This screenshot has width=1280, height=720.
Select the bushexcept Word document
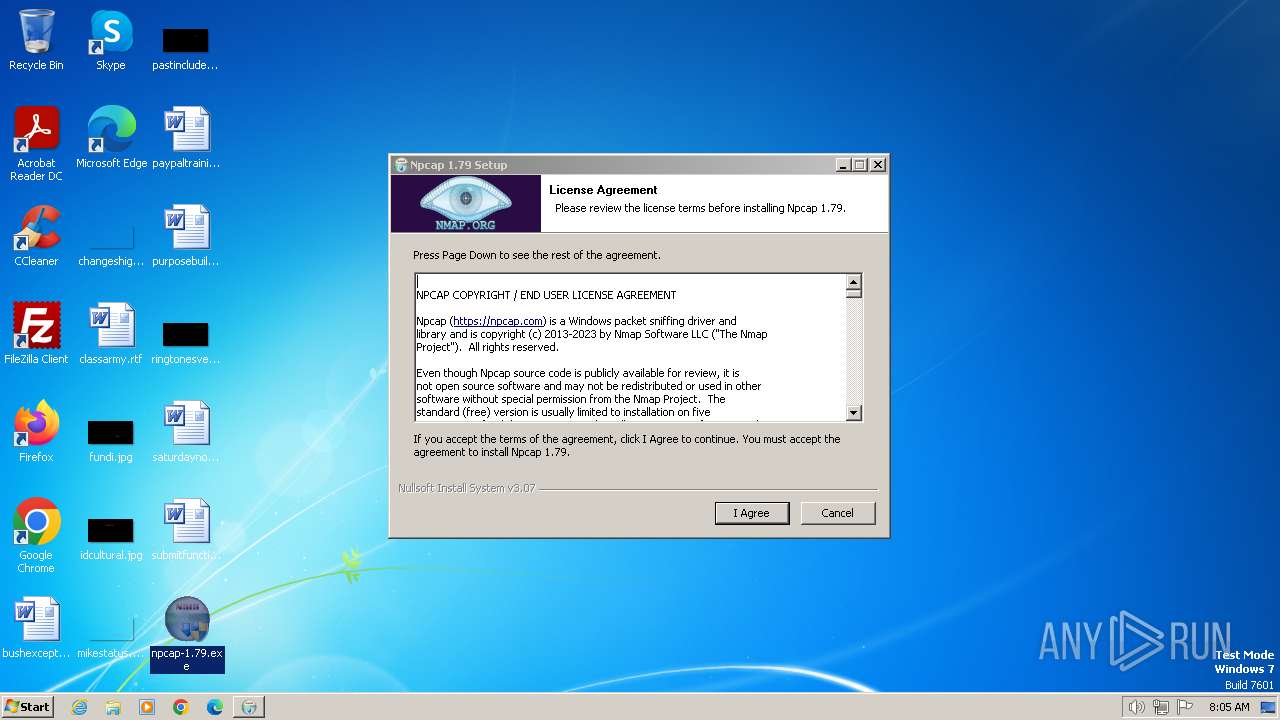pyautogui.click(x=36, y=628)
